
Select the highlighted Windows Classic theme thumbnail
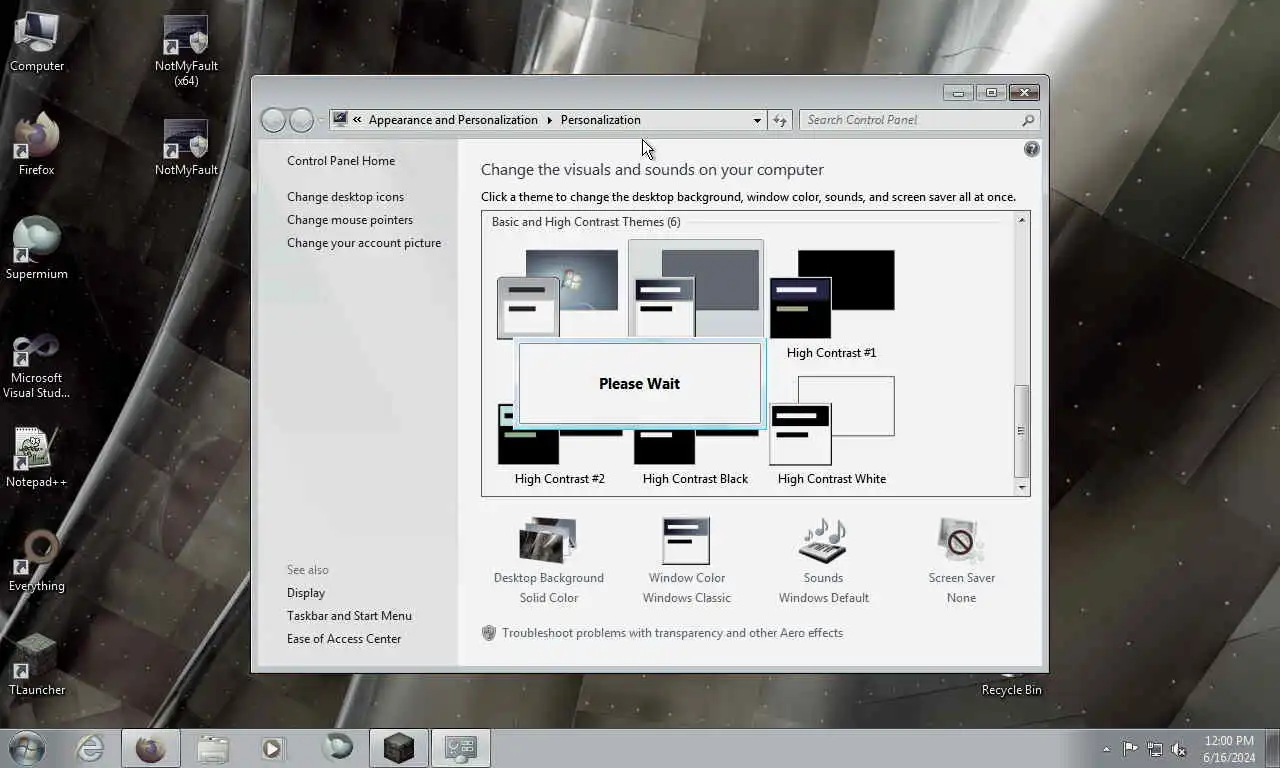pyautogui.click(x=696, y=290)
